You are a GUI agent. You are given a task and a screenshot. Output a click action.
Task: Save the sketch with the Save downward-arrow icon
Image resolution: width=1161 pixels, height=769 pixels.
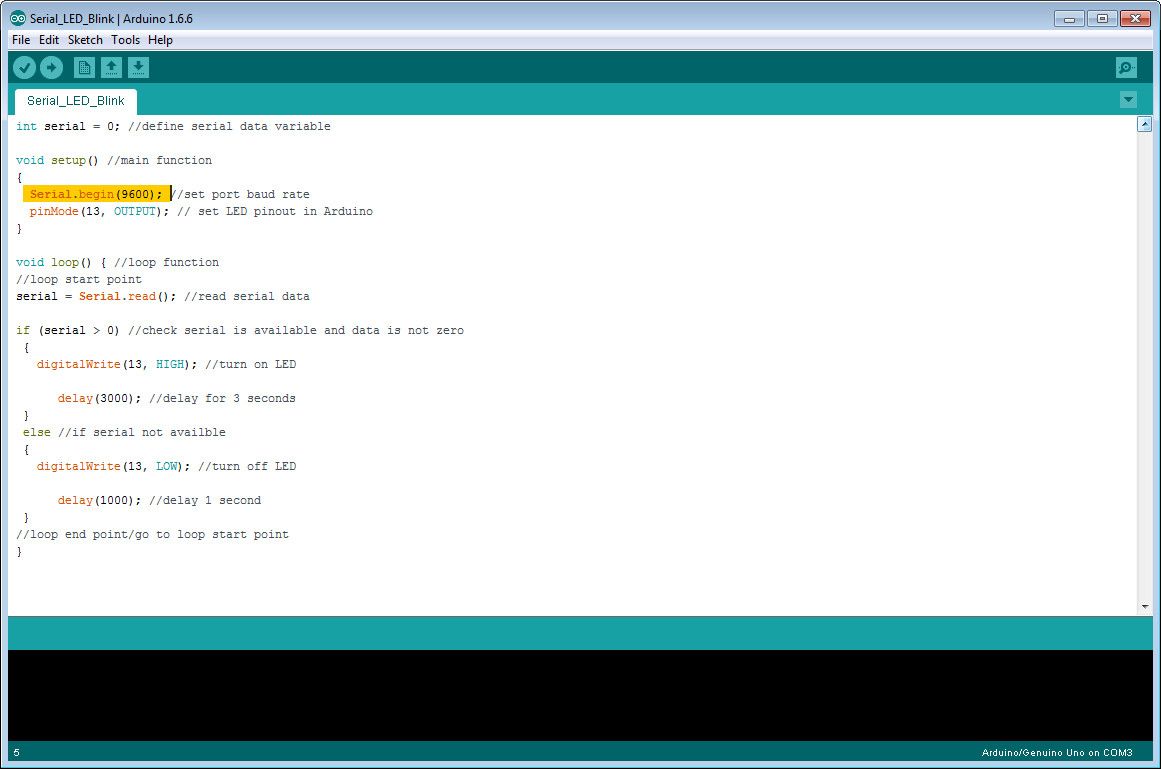[138, 67]
